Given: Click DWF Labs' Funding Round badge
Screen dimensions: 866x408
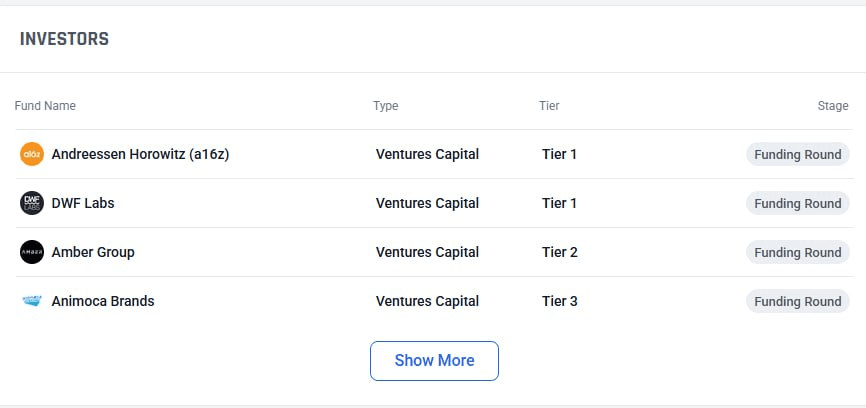Looking at the screenshot, I should 798,203.
